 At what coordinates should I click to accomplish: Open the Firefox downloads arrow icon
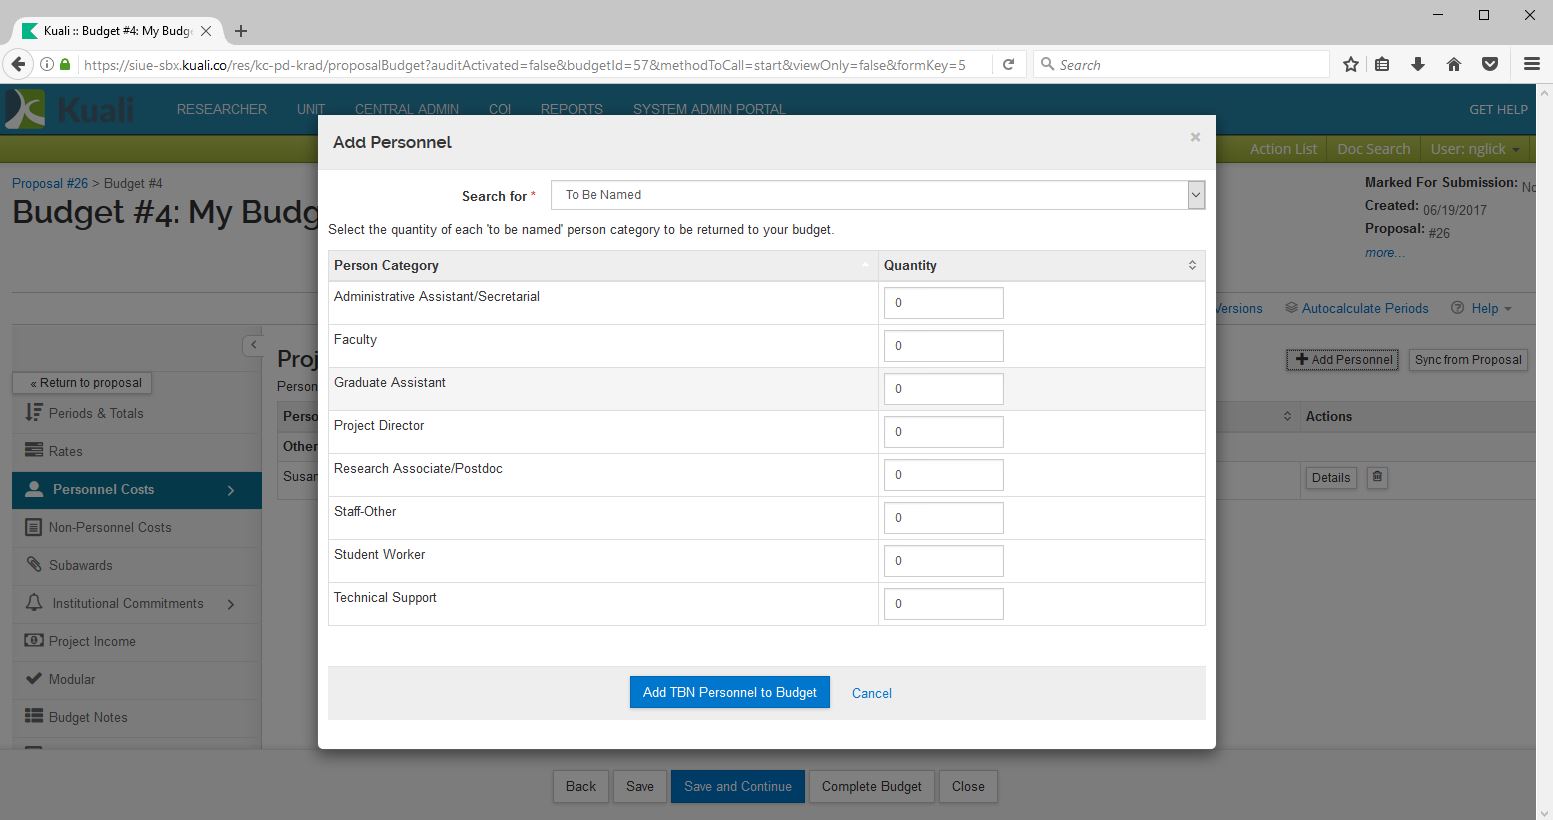pos(1417,64)
